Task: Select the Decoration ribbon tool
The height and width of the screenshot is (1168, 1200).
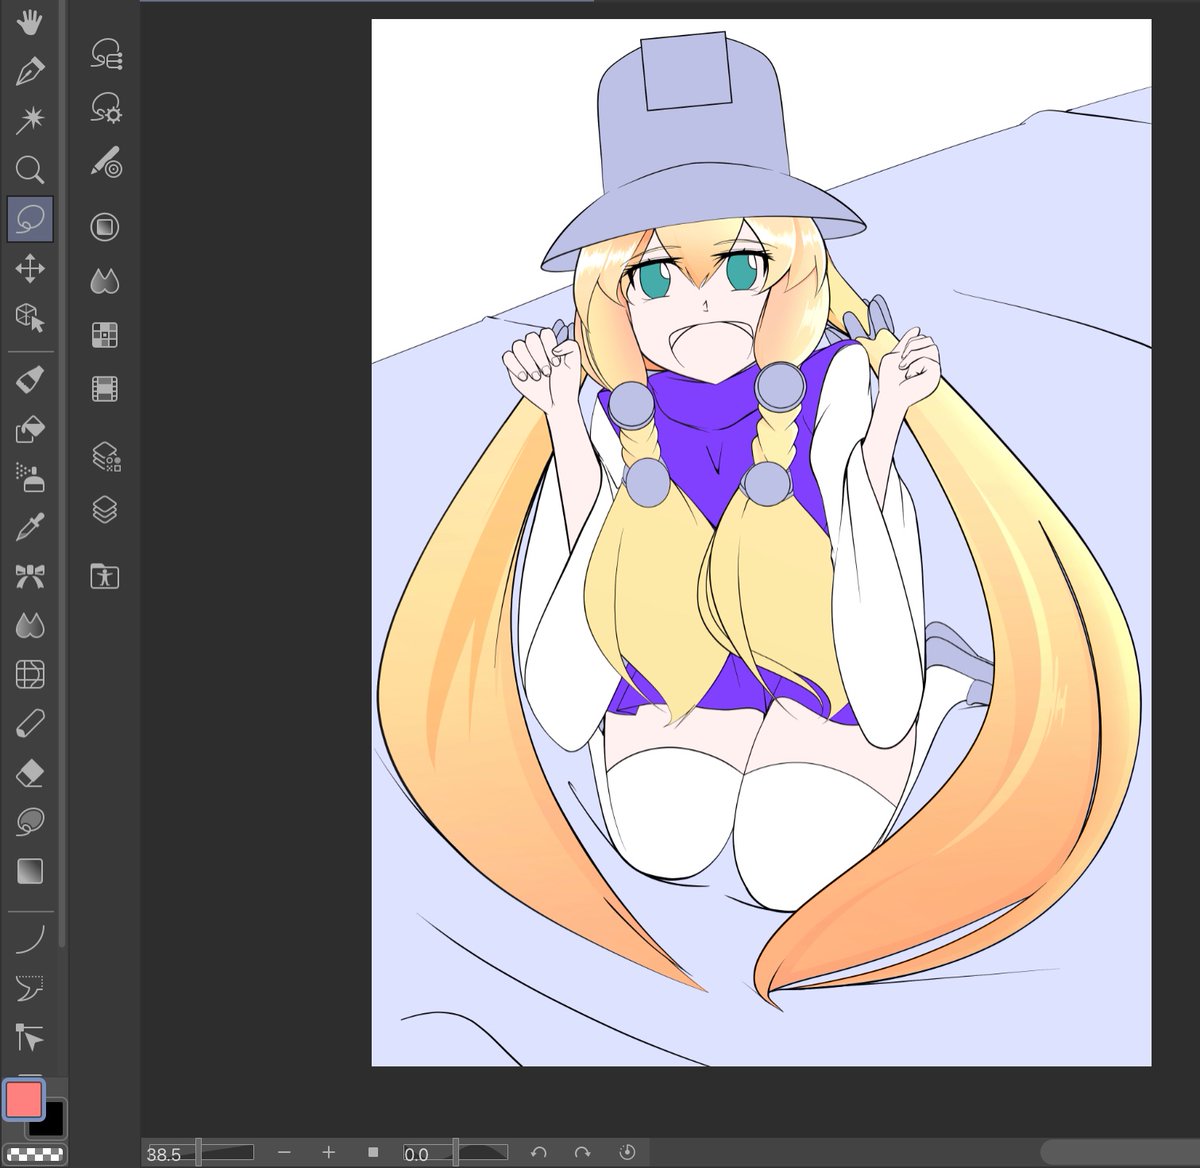Action: coord(30,576)
